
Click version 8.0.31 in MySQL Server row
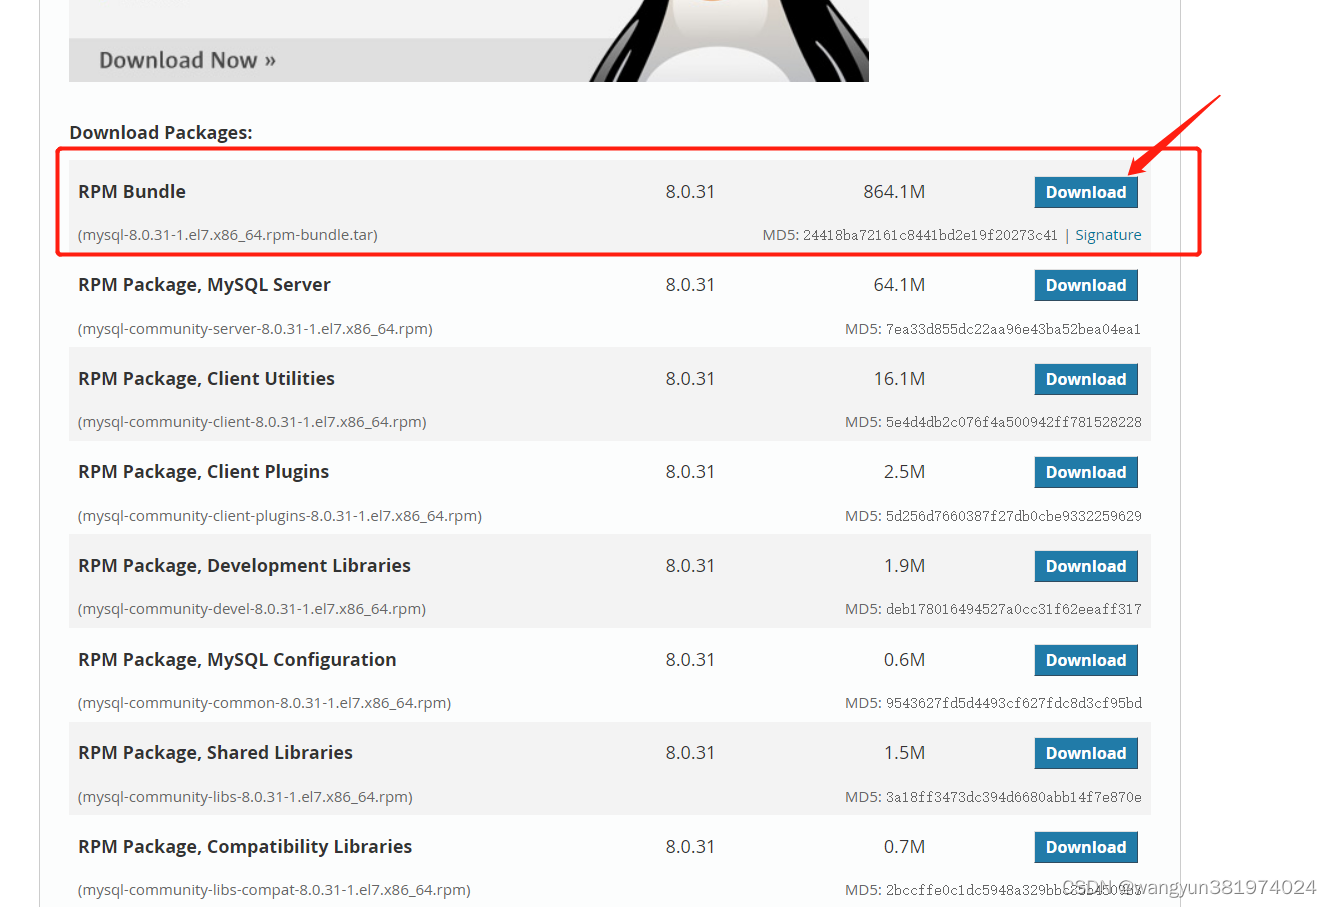(690, 285)
